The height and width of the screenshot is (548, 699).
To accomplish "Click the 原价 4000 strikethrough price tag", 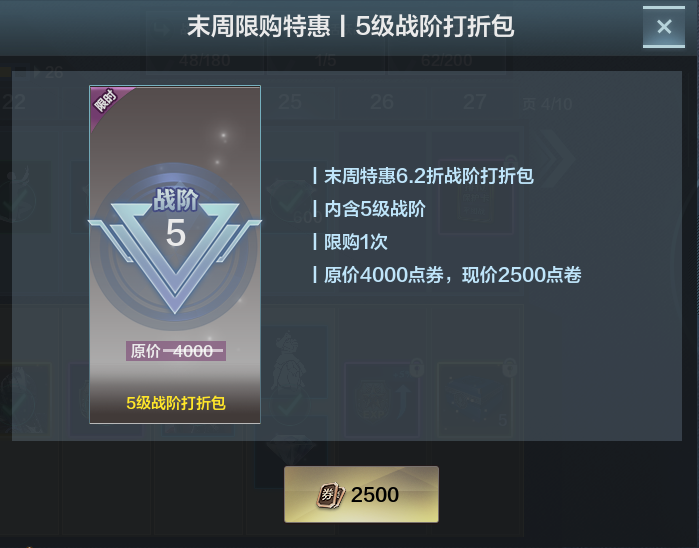I will [x=176, y=351].
